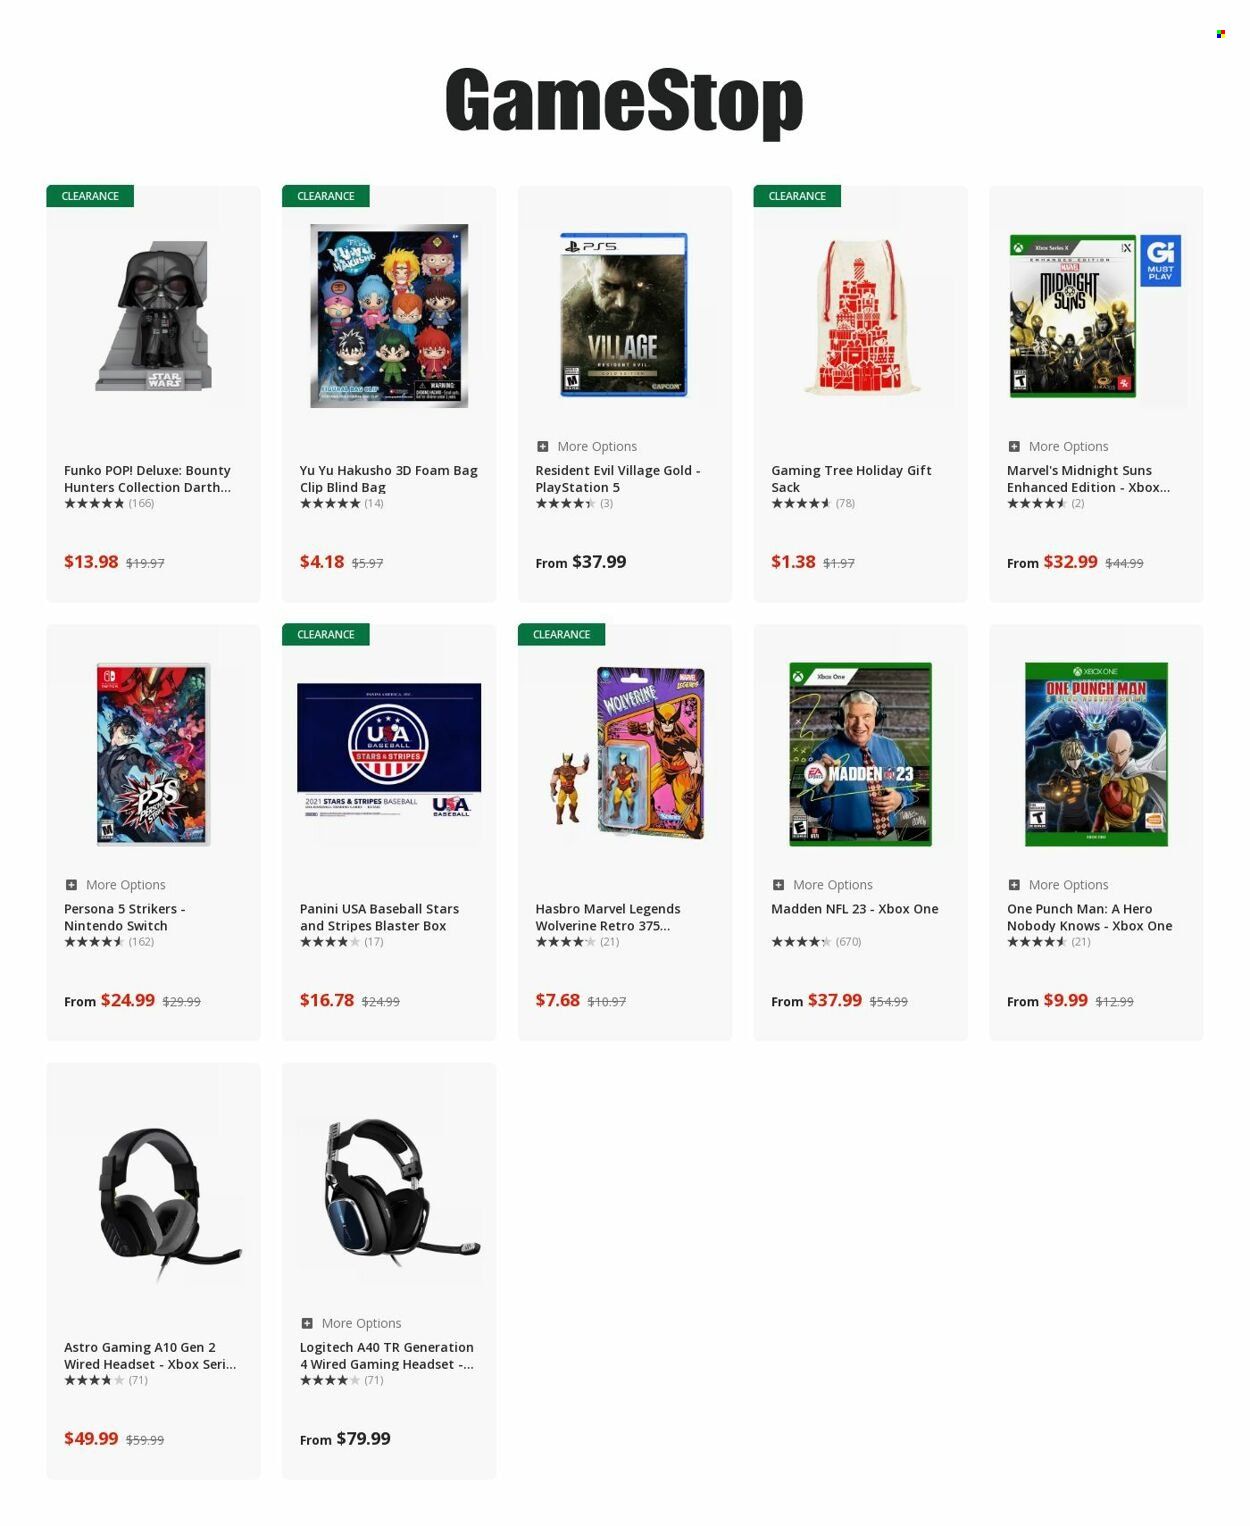Open the Funko POP! Deluxe Bounty Hunters title
1250x1526 pixels.
point(148,479)
